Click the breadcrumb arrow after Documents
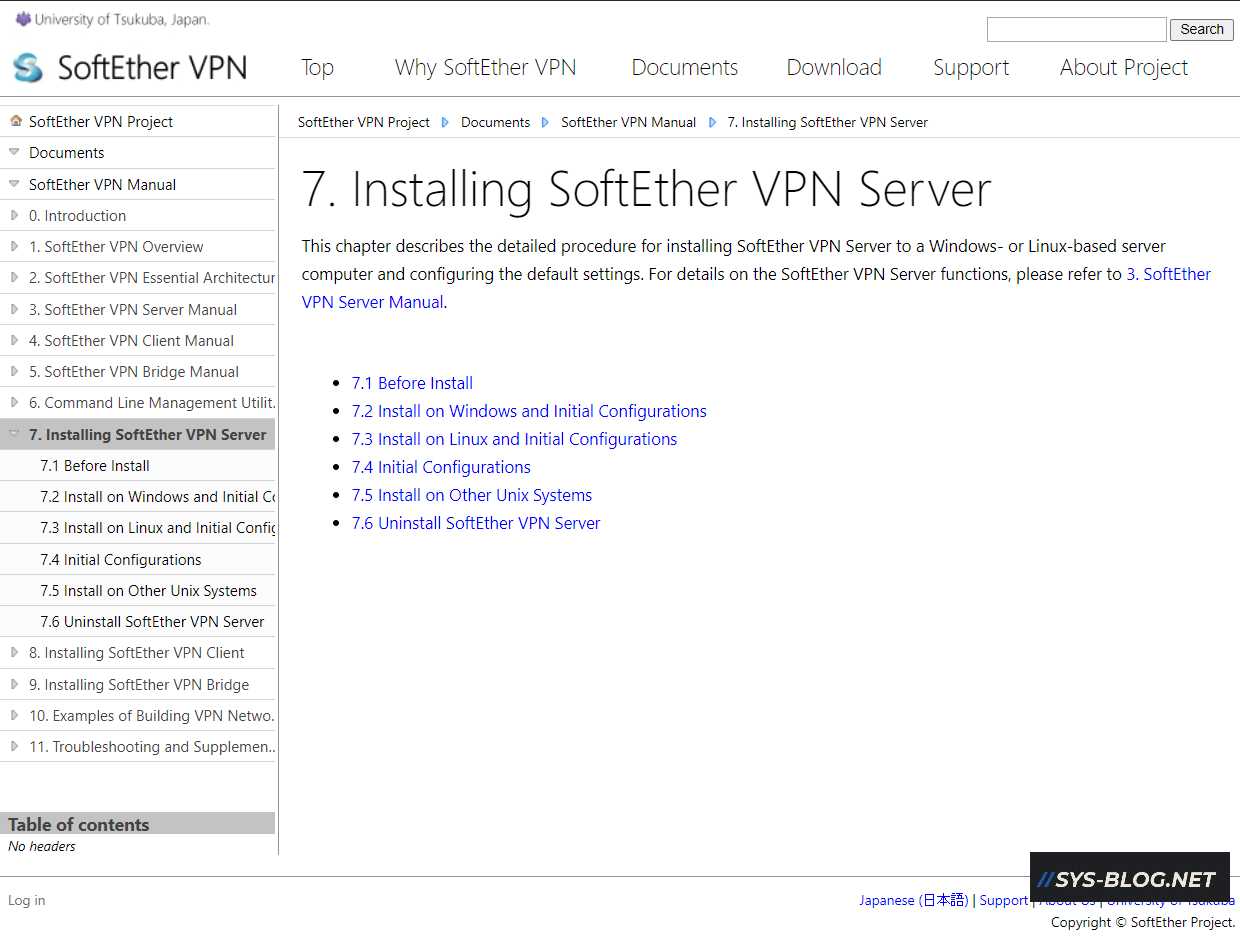 [x=545, y=121]
